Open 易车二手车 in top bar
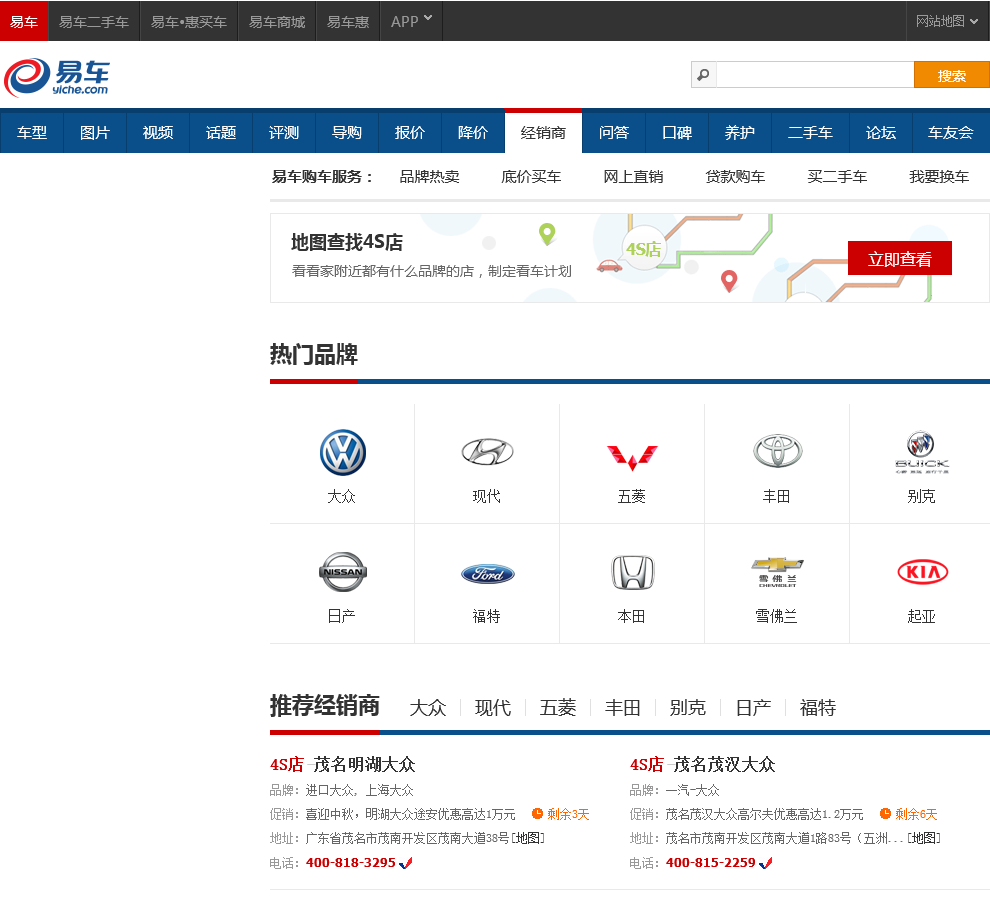The image size is (990, 900). click(x=93, y=21)
